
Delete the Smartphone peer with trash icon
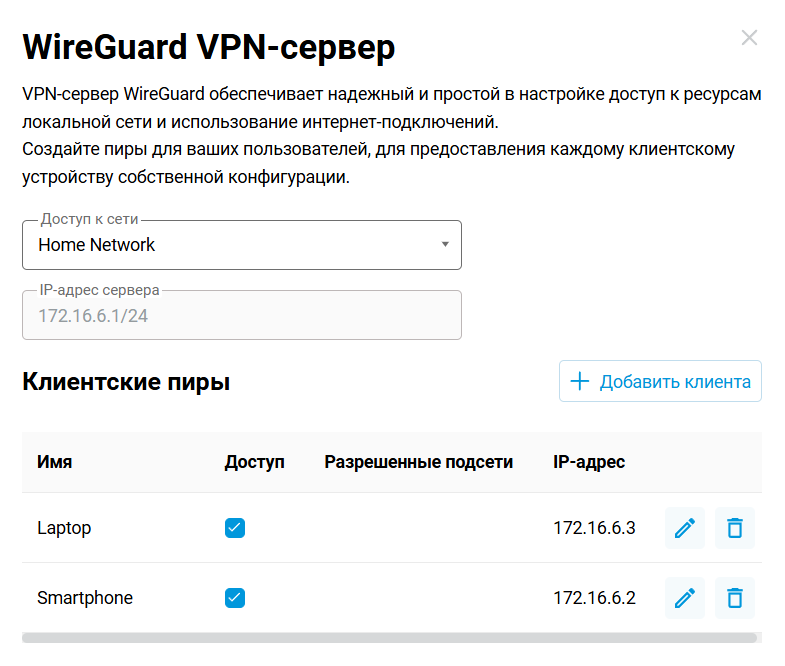tap(735, 598)
